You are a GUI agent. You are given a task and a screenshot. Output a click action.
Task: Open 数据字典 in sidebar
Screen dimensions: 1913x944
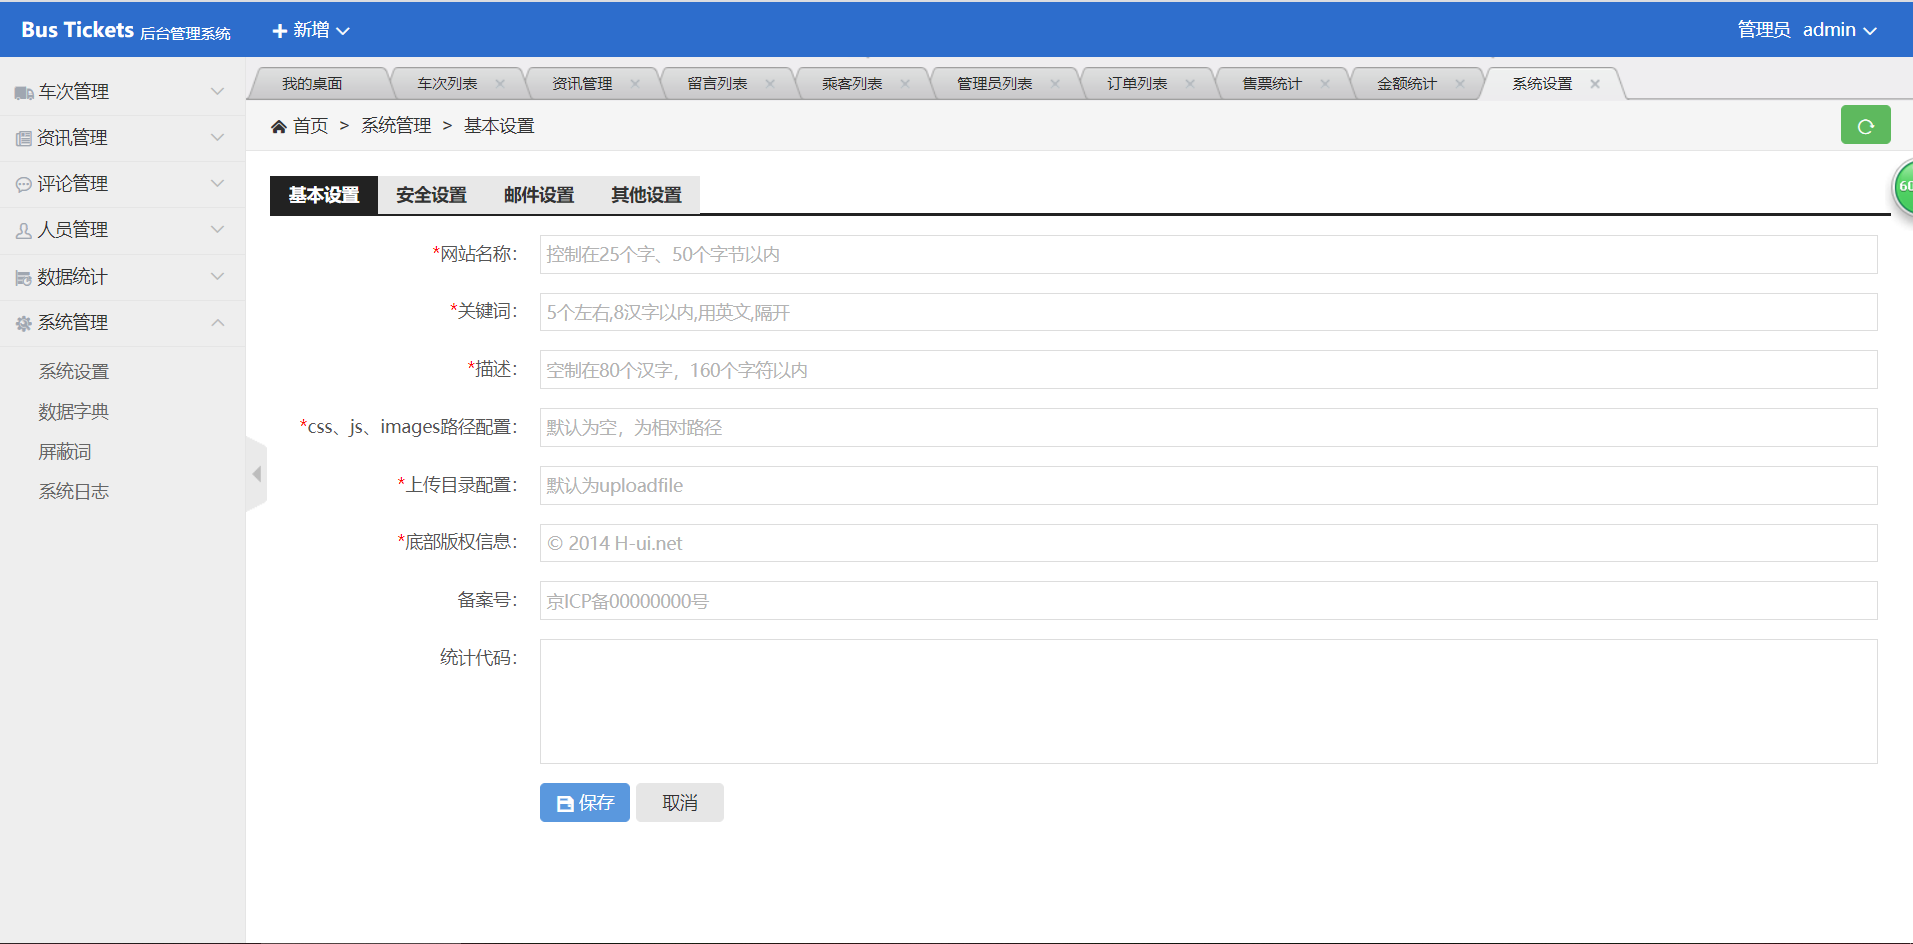click(x=74, y=412)
